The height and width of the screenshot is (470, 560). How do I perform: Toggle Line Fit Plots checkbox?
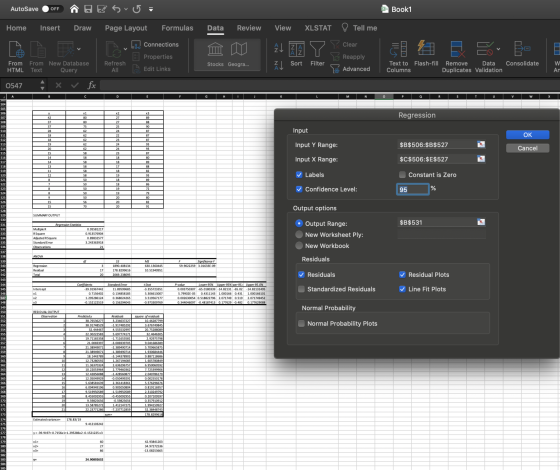tap(402, 289)
